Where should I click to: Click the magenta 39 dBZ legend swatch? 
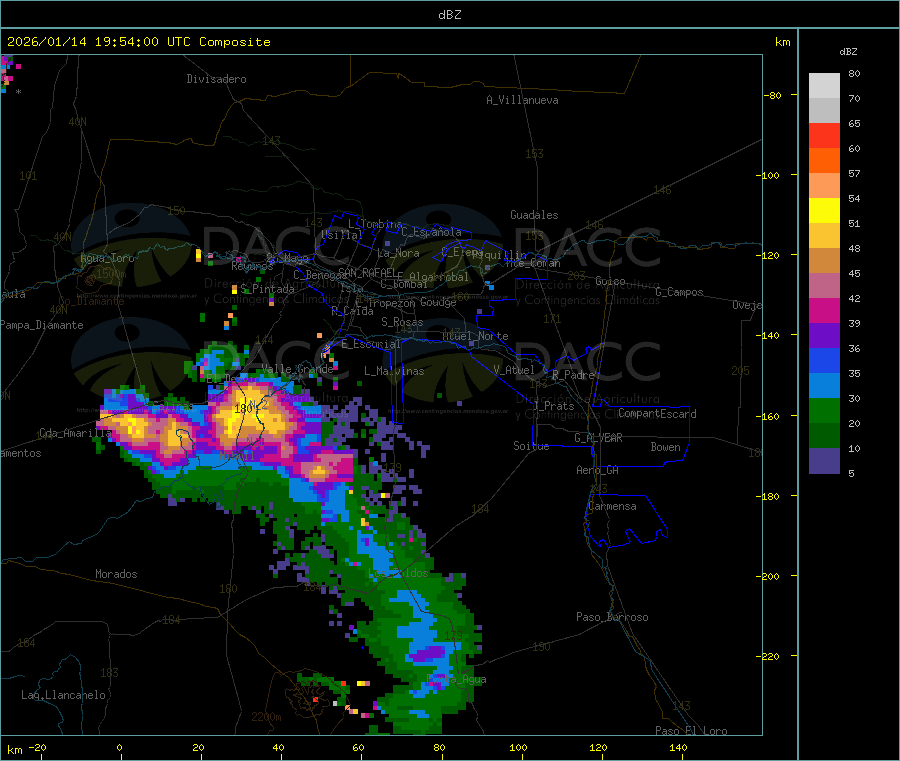[824, 310]
